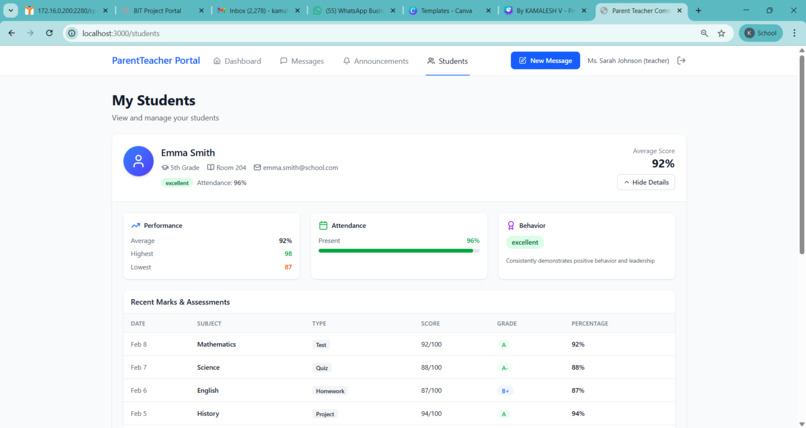Viewport: 806px width, 428px height.
Task: Click the History subject cell
Action: coord(208,414)
